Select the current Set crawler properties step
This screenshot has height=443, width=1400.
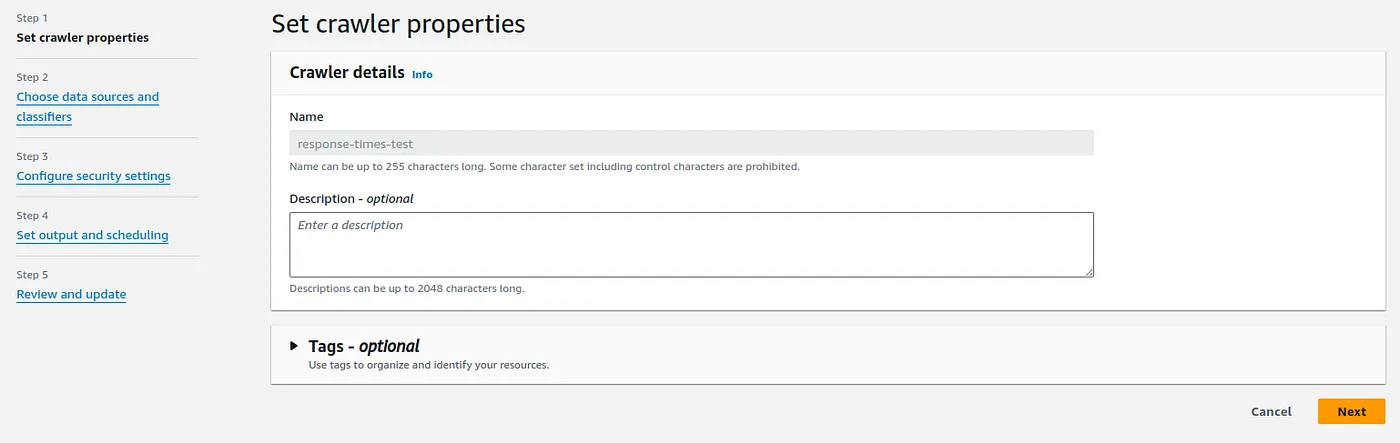tap(83, 38)
